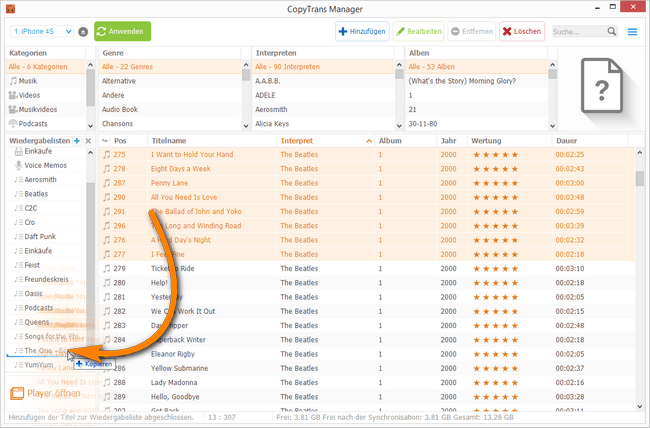650x428 pixels.
Task: Sort by Interpret column header
Action: [325, 141]
